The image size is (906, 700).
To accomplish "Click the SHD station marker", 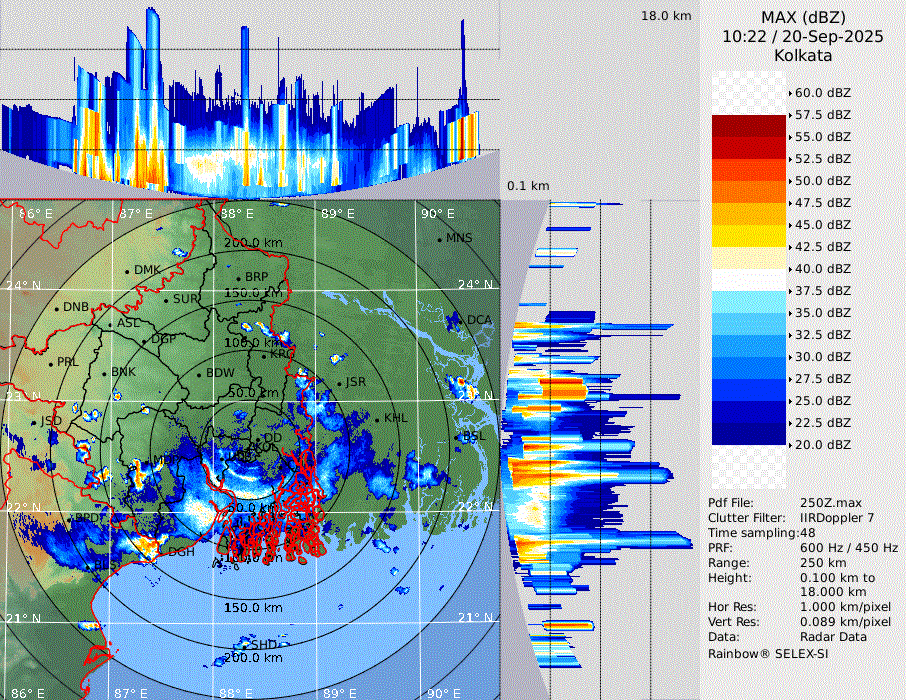I will click(244, 645).
